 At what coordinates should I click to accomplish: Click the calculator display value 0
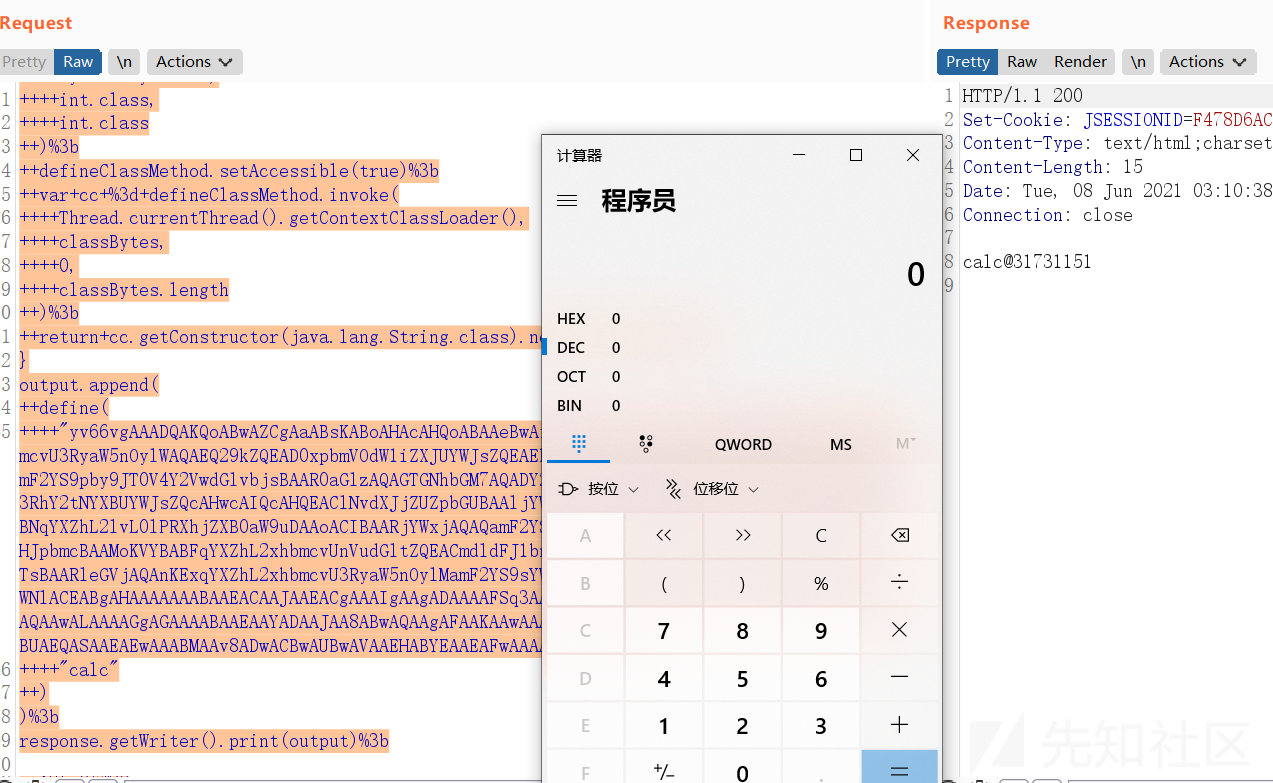pyautogui.click(x=915, y=273)
